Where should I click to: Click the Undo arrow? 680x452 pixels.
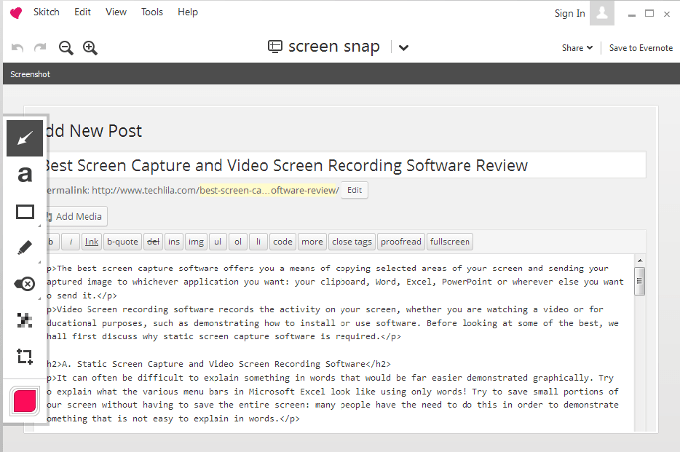17,48
